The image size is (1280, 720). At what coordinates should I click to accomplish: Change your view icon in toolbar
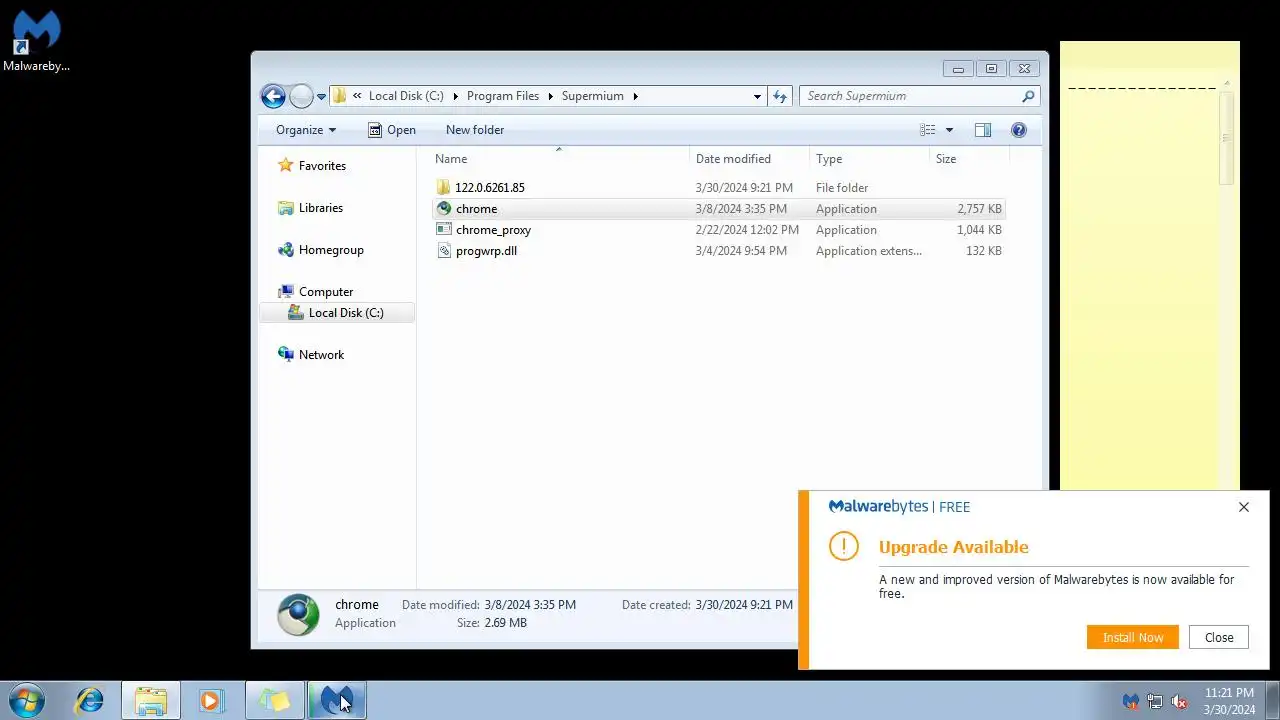[x=928, y=130]
